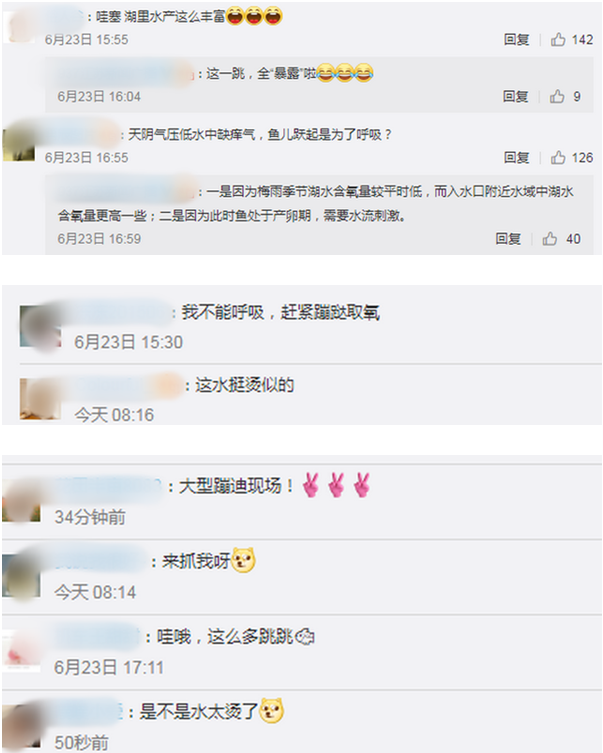Open avatar of 天阴气压低 commenter
This screenshot has width=603, height=753.
(19, 142)
